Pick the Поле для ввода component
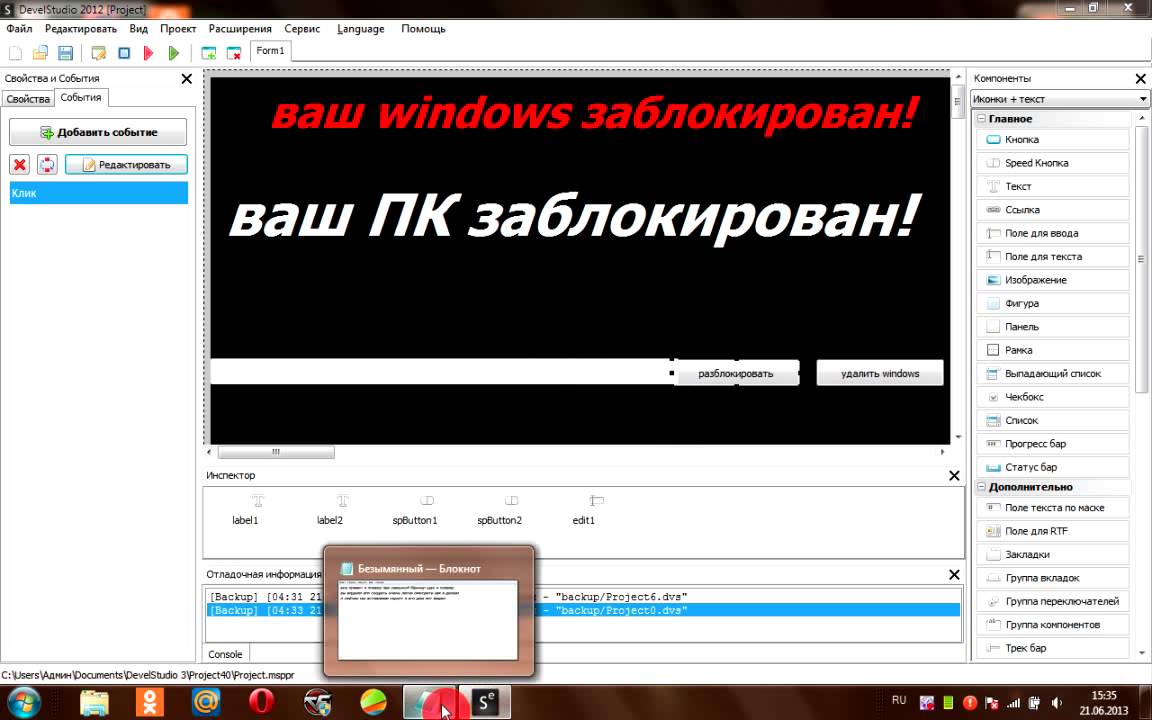This screenshot has width=1152, height=720. click(x=1053, y=234)
